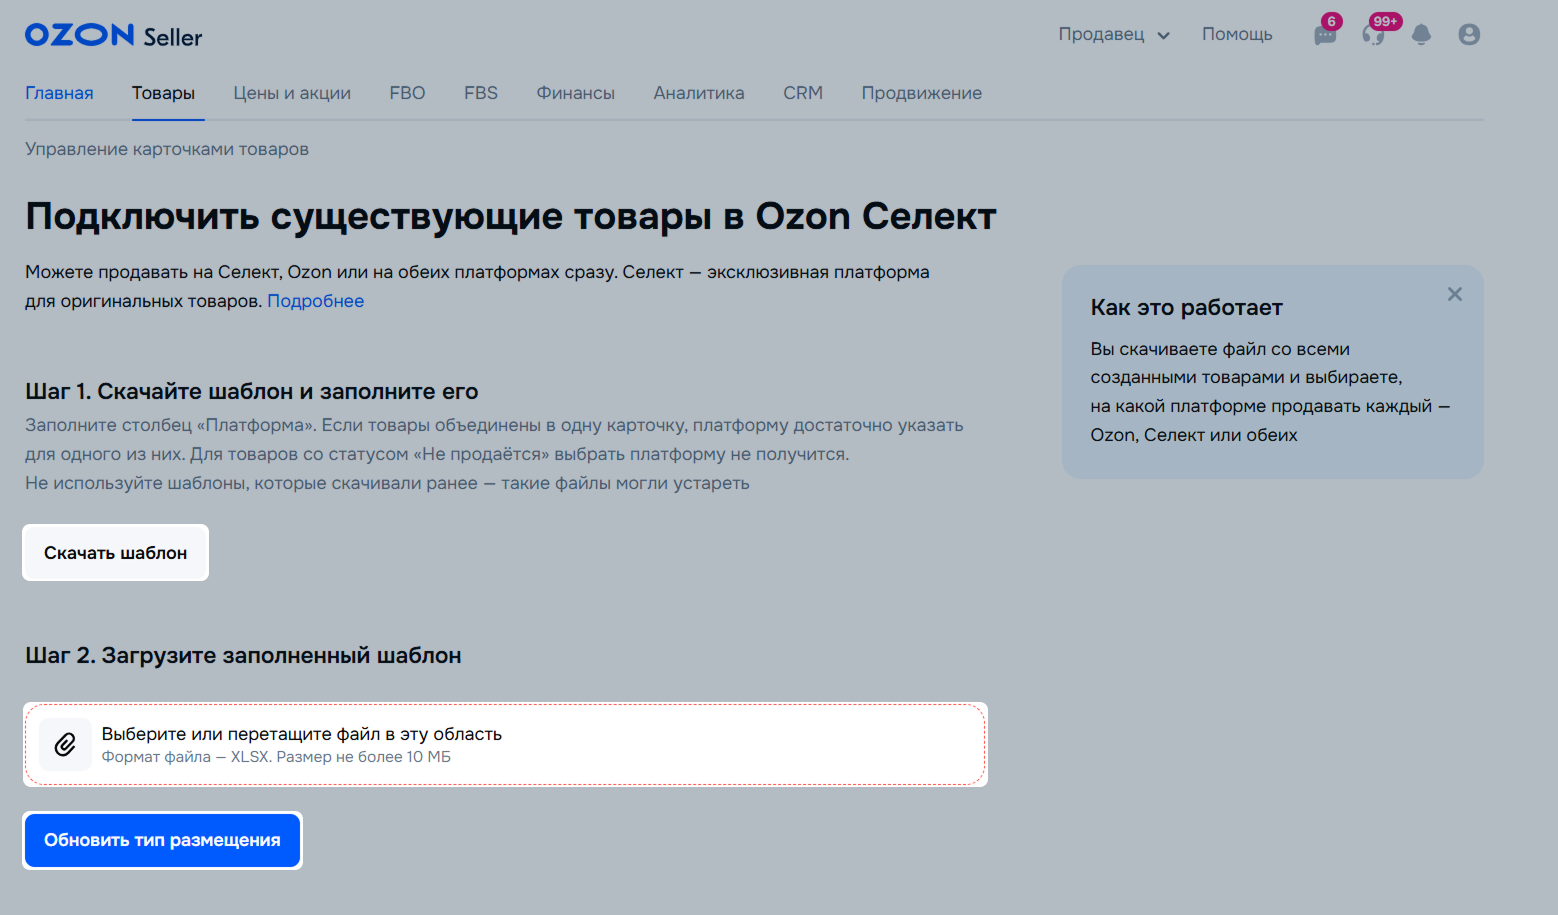Screen dimensions: 1558x915
Task: Navigate to the "Финансы" tab
Action: pos(575,93)
